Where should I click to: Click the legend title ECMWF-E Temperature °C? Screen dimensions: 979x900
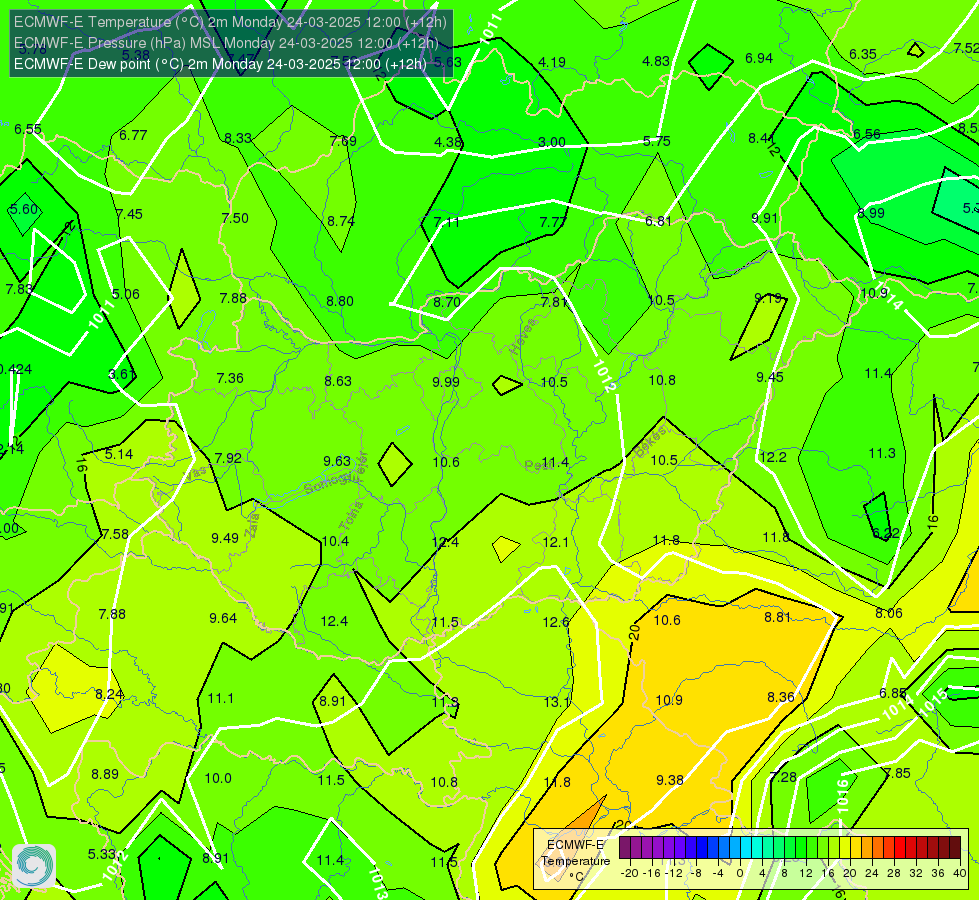pos(576,861)
